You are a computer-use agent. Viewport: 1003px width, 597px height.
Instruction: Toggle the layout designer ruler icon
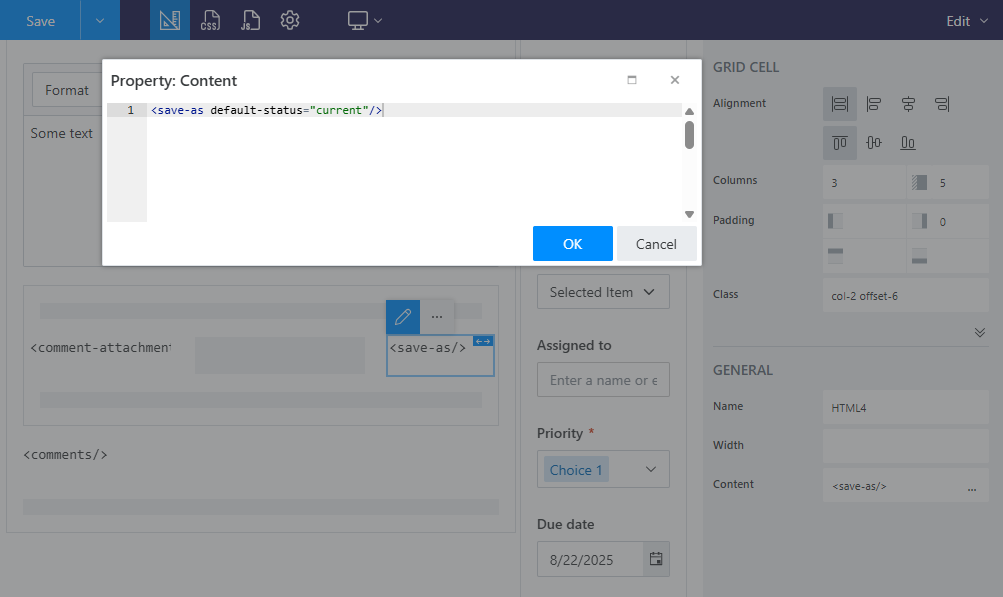[x=170, y=20]
